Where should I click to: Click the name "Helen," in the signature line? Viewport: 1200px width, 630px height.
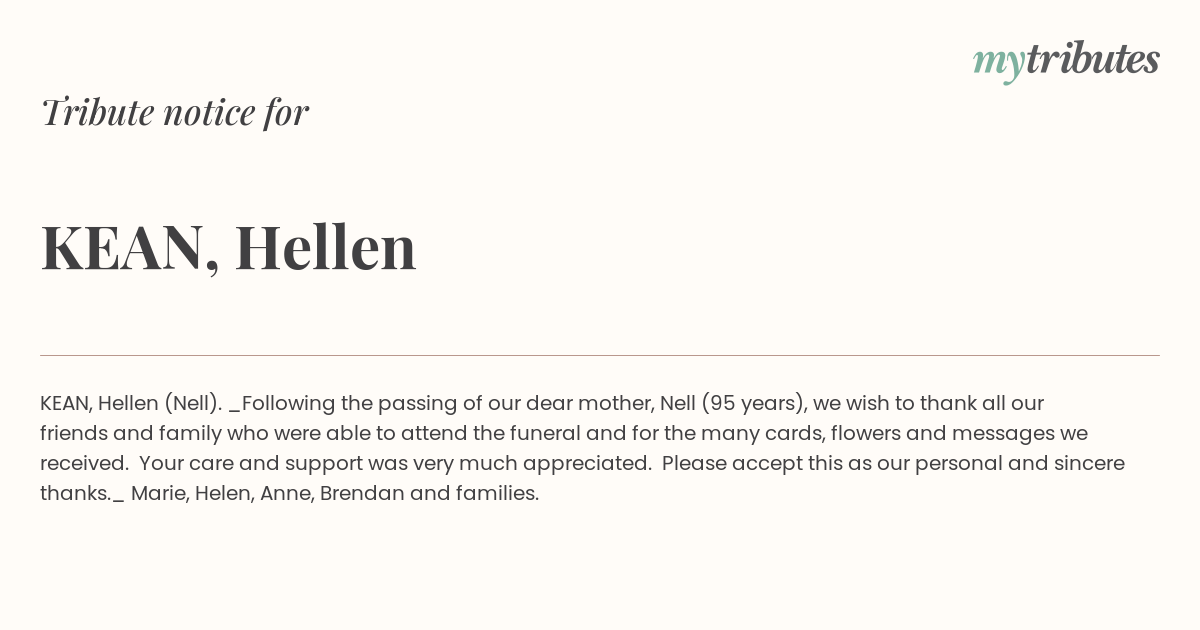224,494
